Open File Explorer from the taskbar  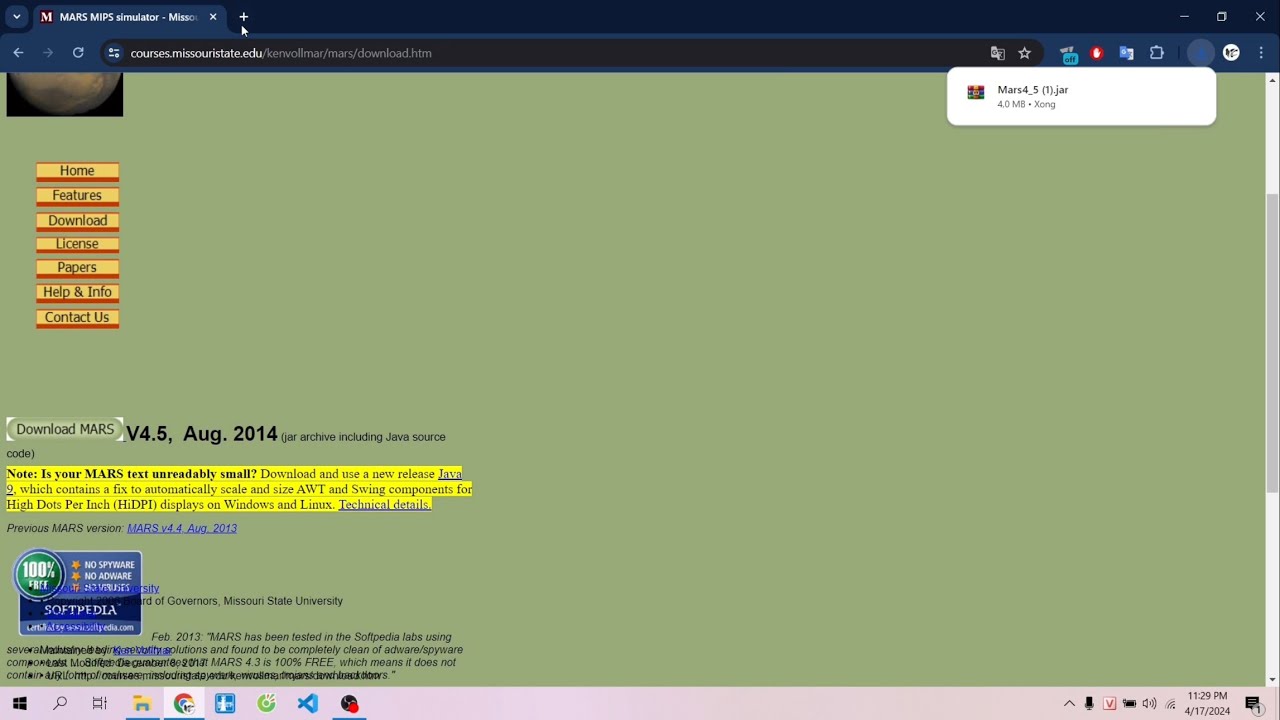click(142, 704)
